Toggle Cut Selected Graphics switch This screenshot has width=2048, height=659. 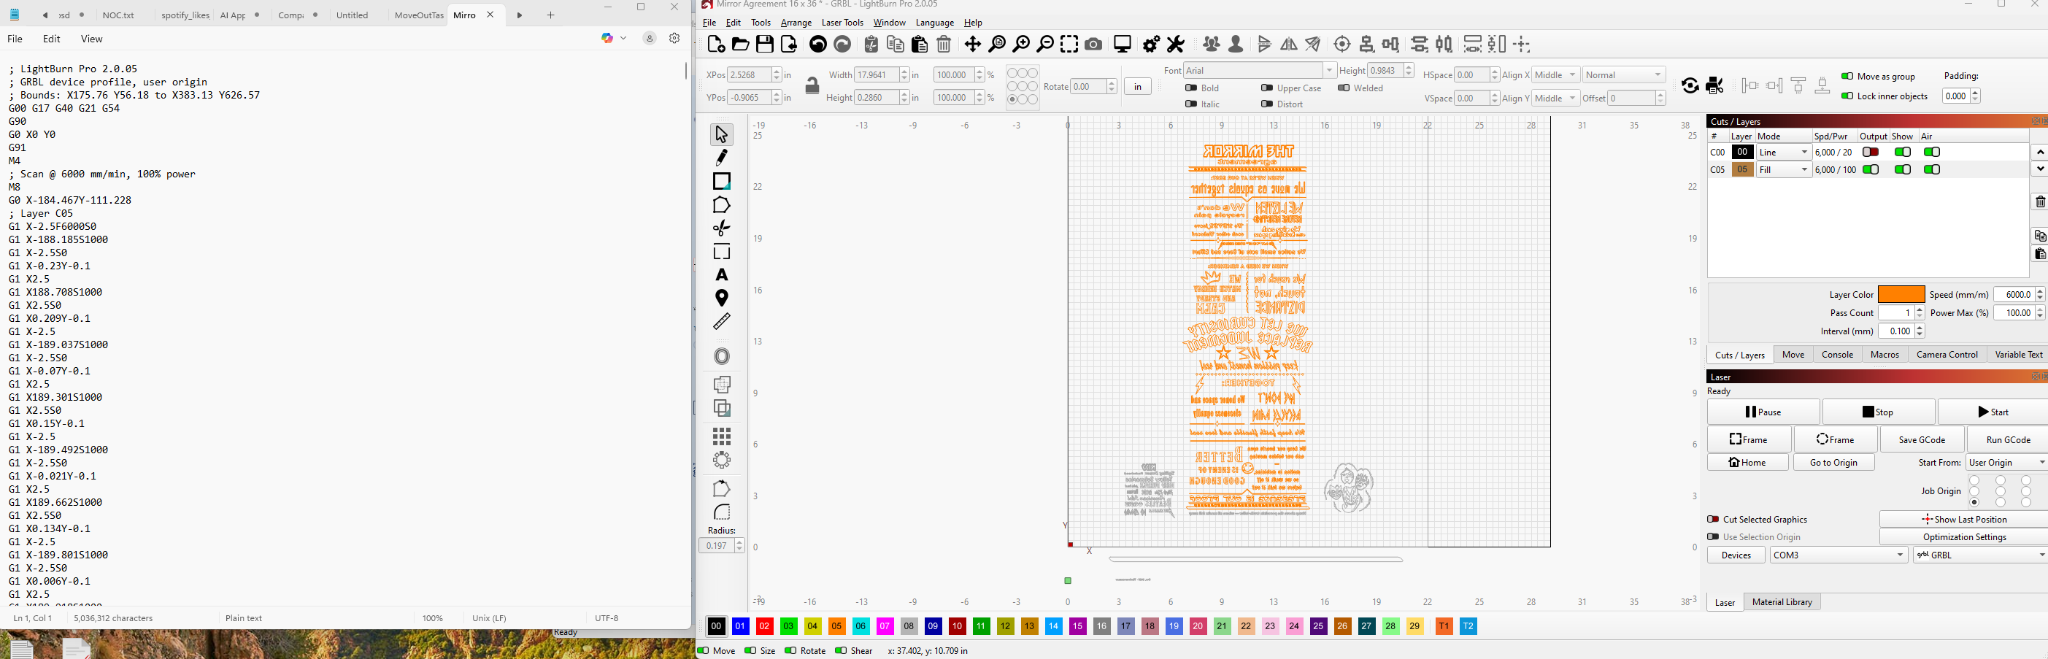pos(1713,520)
